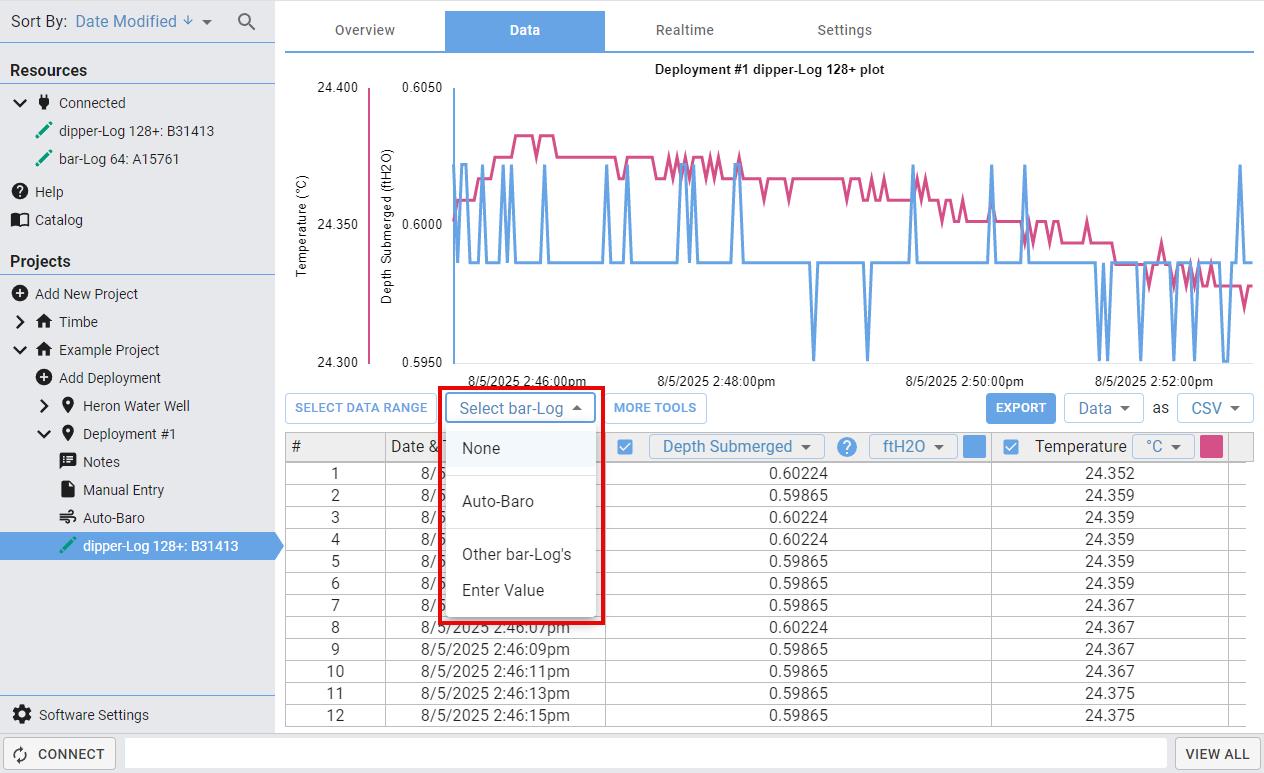Open the Settings tab
This screenshot has height=773, width=1264.
(845, 30)
